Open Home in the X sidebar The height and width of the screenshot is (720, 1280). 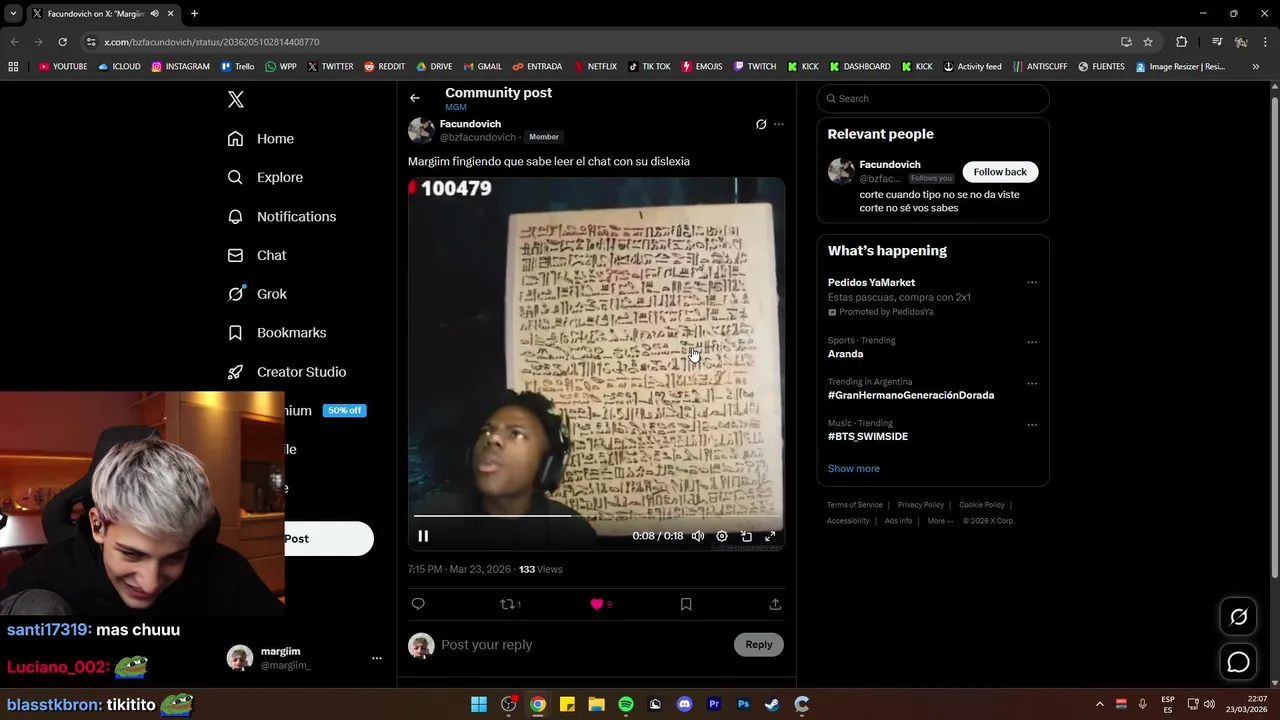click(x=261, y=139)
